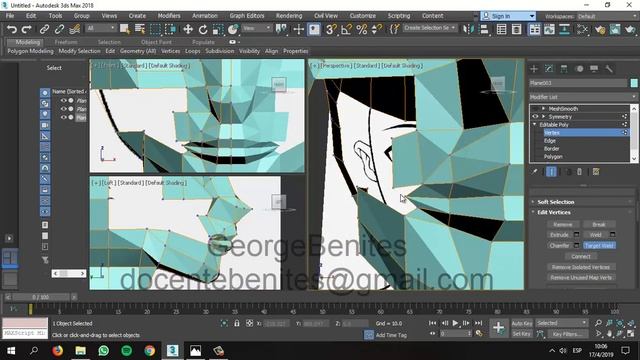The height and width of the screenshot is (360, 640).
Task: Click the Undo arrow icon
Action: tap(12, 29)
